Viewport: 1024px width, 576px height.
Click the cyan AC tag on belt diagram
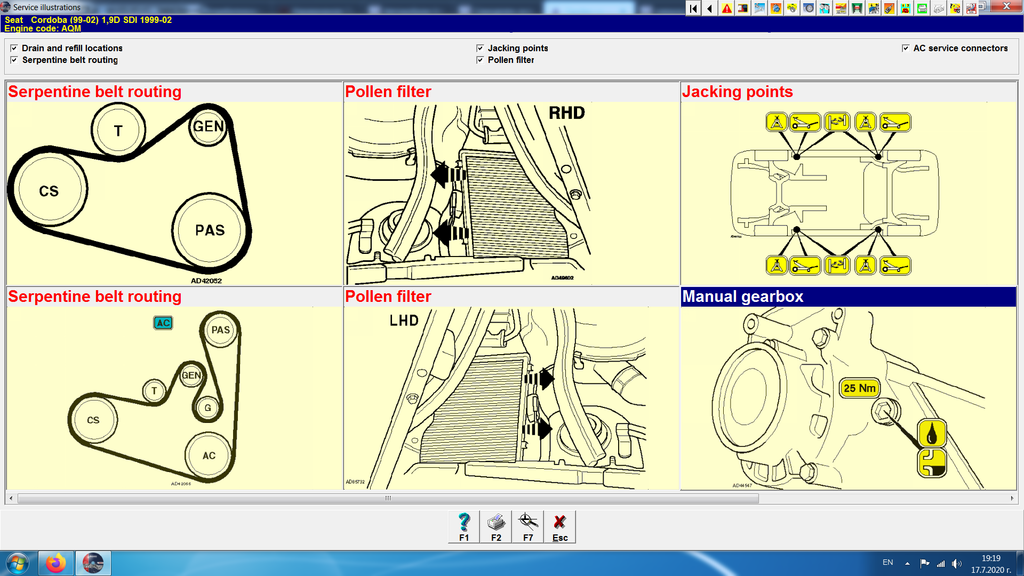click(x=163, y=323)
